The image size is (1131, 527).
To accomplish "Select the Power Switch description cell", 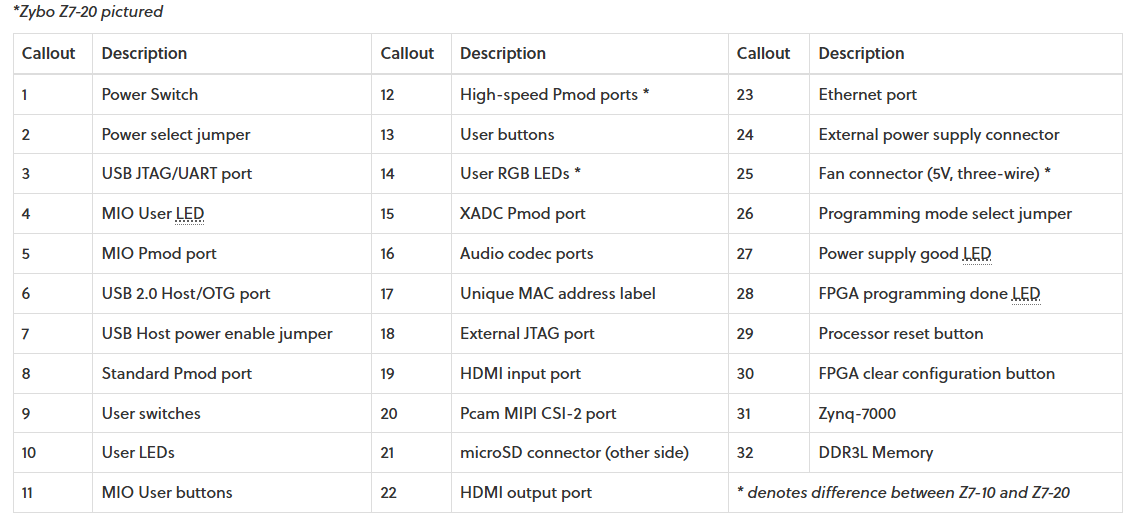I will tap(150, 95).
